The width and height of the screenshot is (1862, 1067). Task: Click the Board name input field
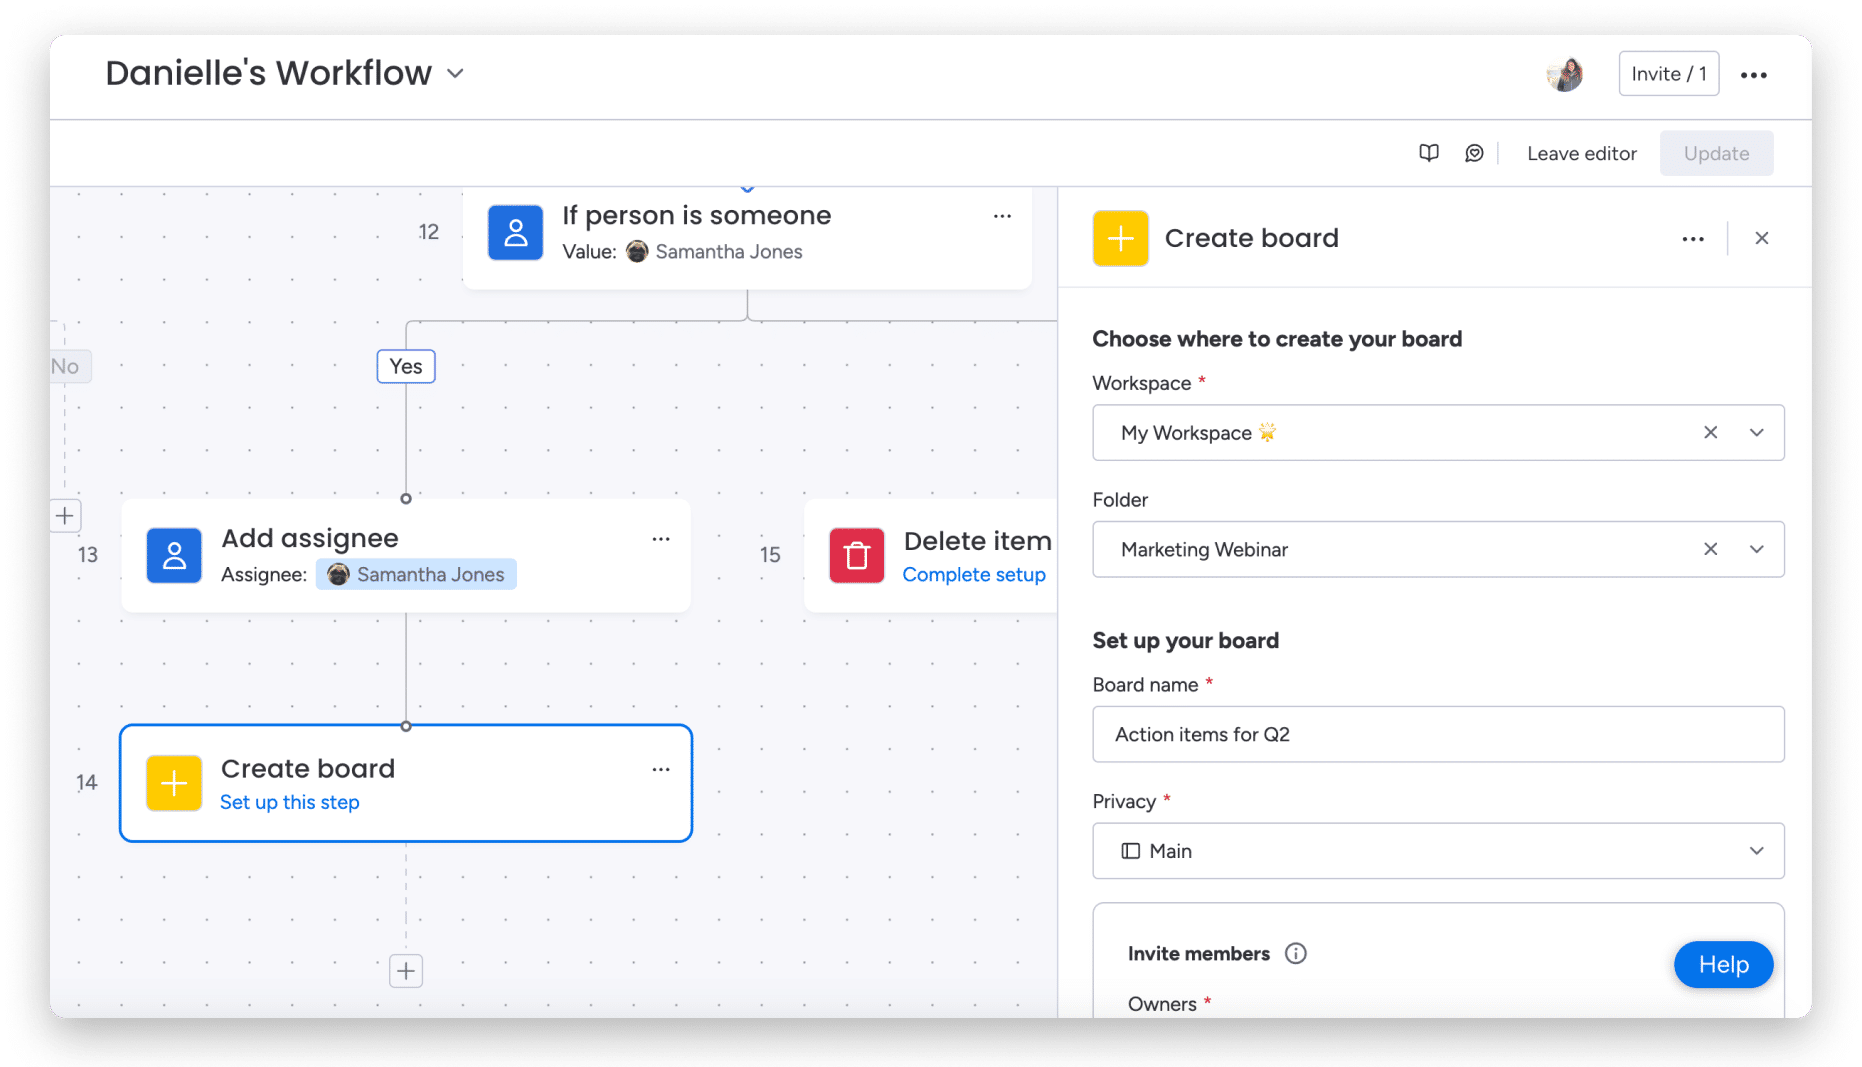1438,734
